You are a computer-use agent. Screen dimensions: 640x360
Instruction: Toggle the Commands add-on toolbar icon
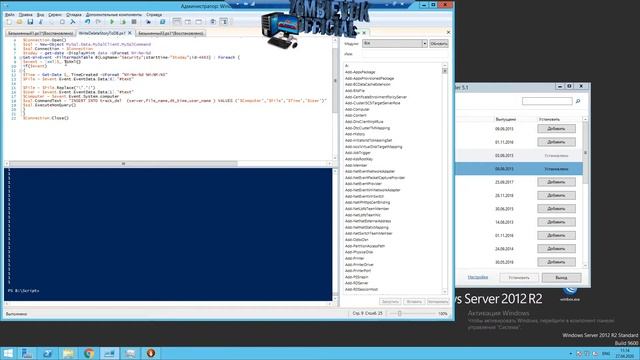[224, 22]
